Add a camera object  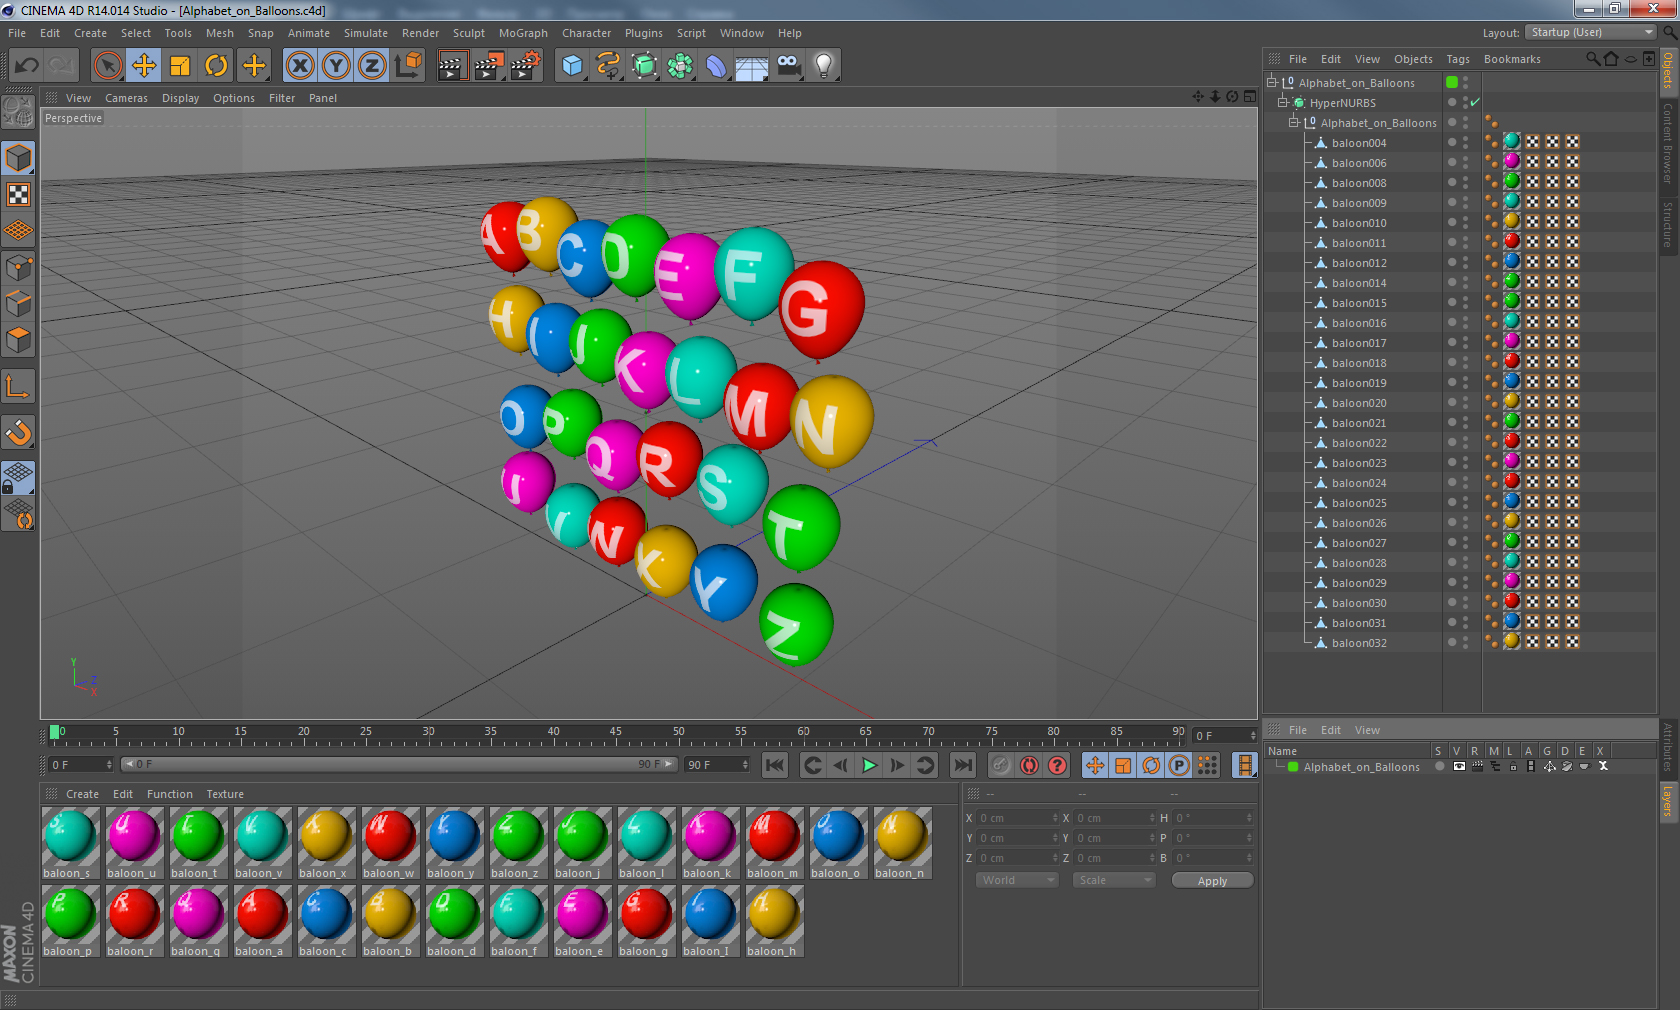click(x=788, y=66)
